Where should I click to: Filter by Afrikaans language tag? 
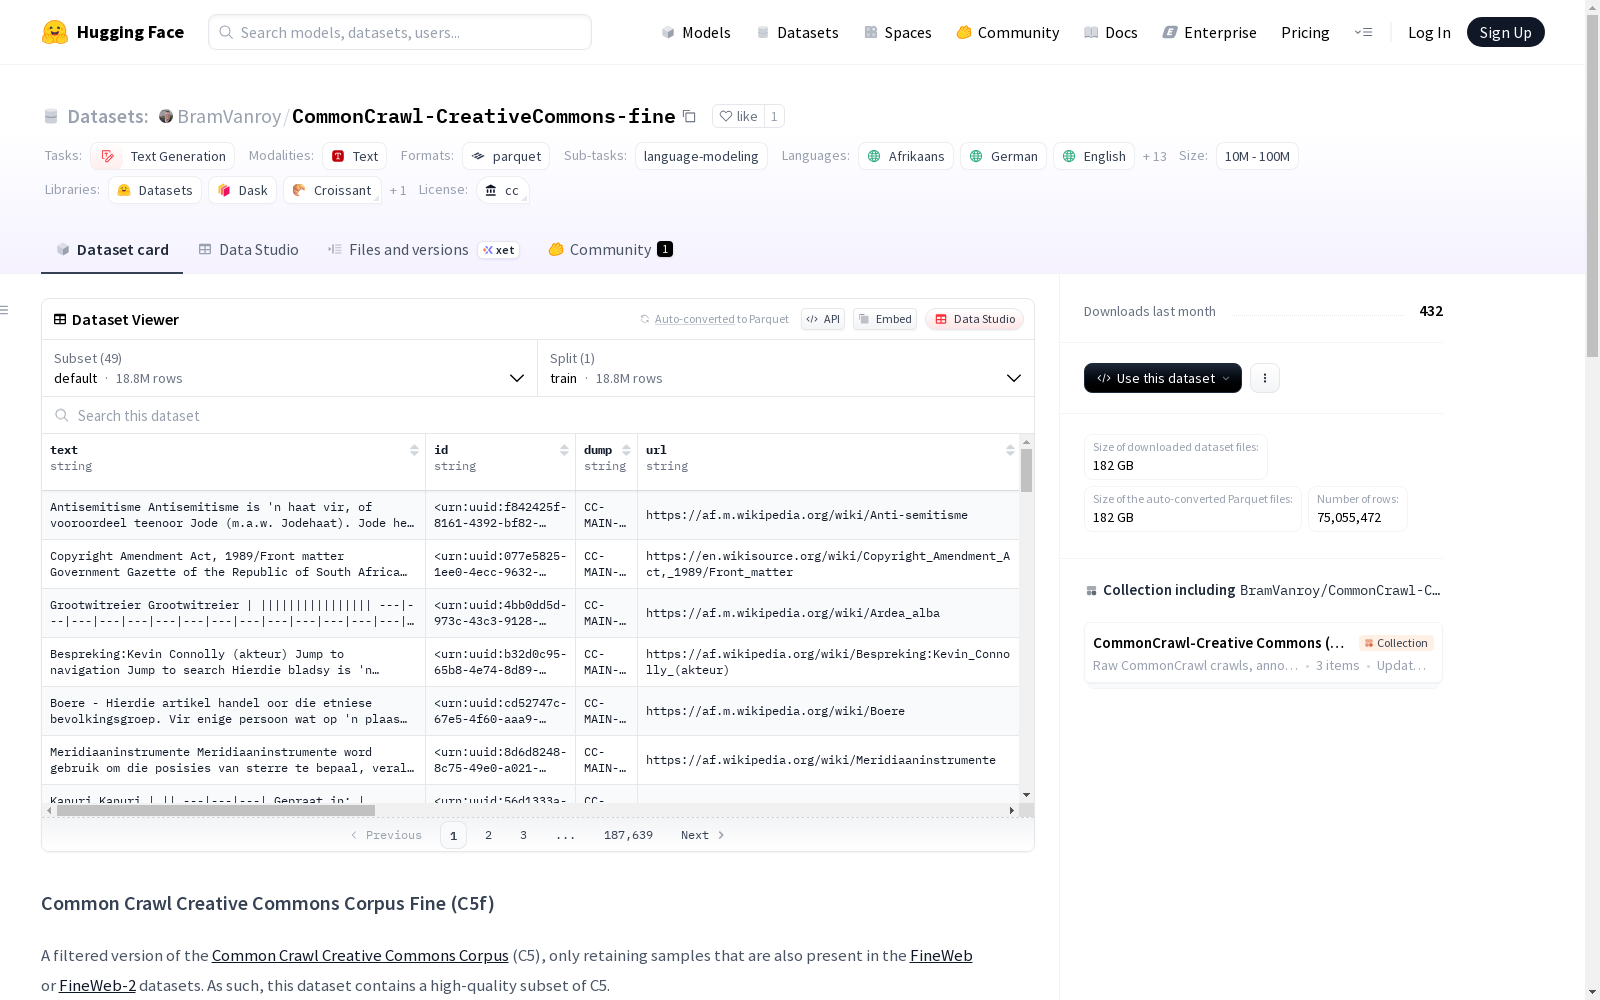pyautogui.click(x=906, y=156)
